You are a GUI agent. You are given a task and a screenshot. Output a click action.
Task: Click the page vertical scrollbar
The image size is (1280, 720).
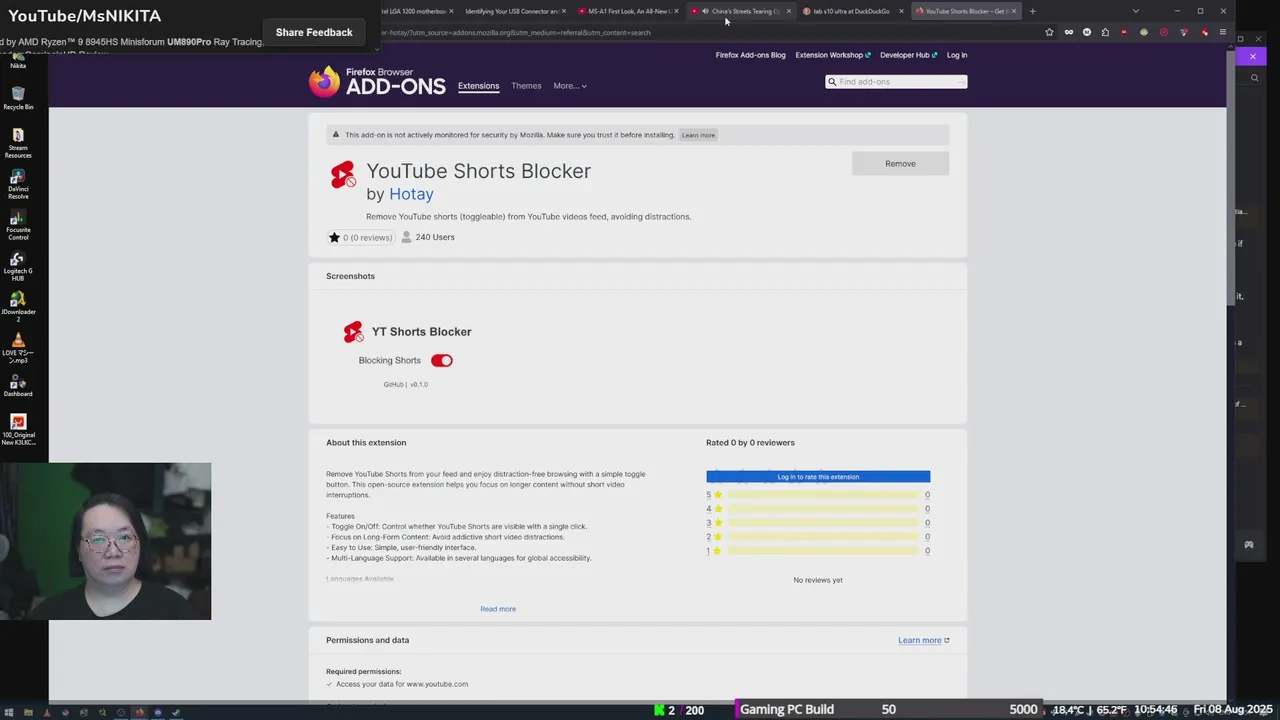pos(1231,180)
